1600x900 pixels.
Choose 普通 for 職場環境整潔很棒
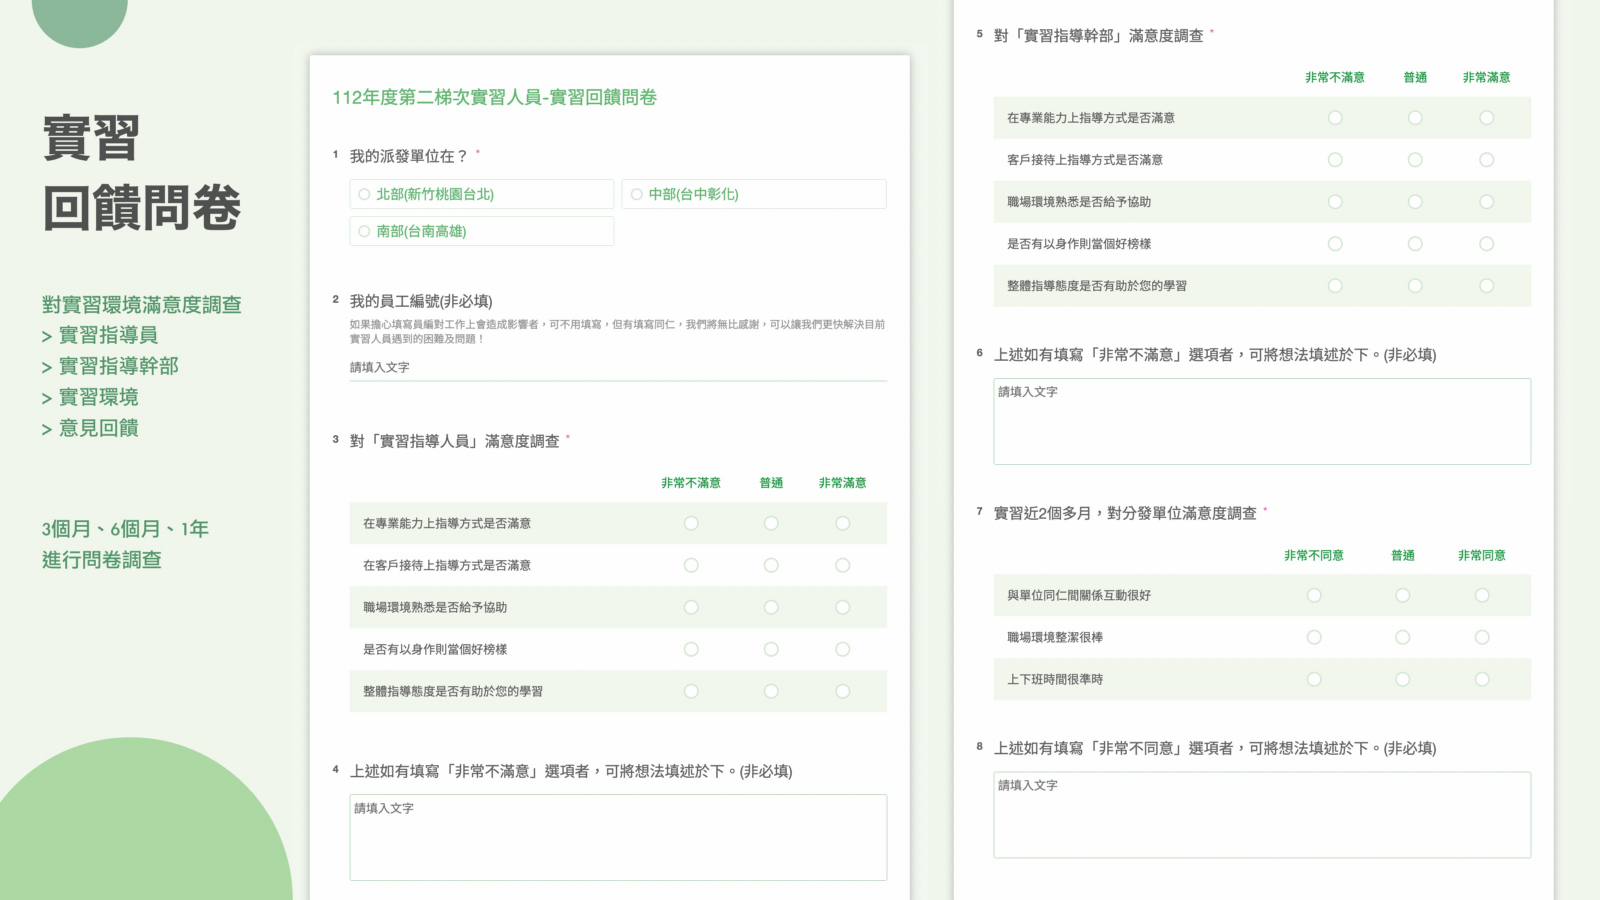pos(1403,637)
